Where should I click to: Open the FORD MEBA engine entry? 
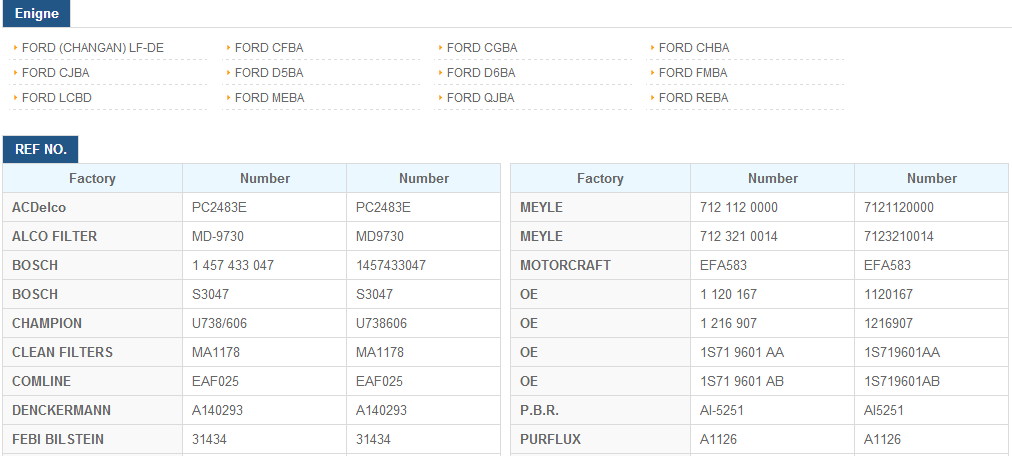[270, 98]
